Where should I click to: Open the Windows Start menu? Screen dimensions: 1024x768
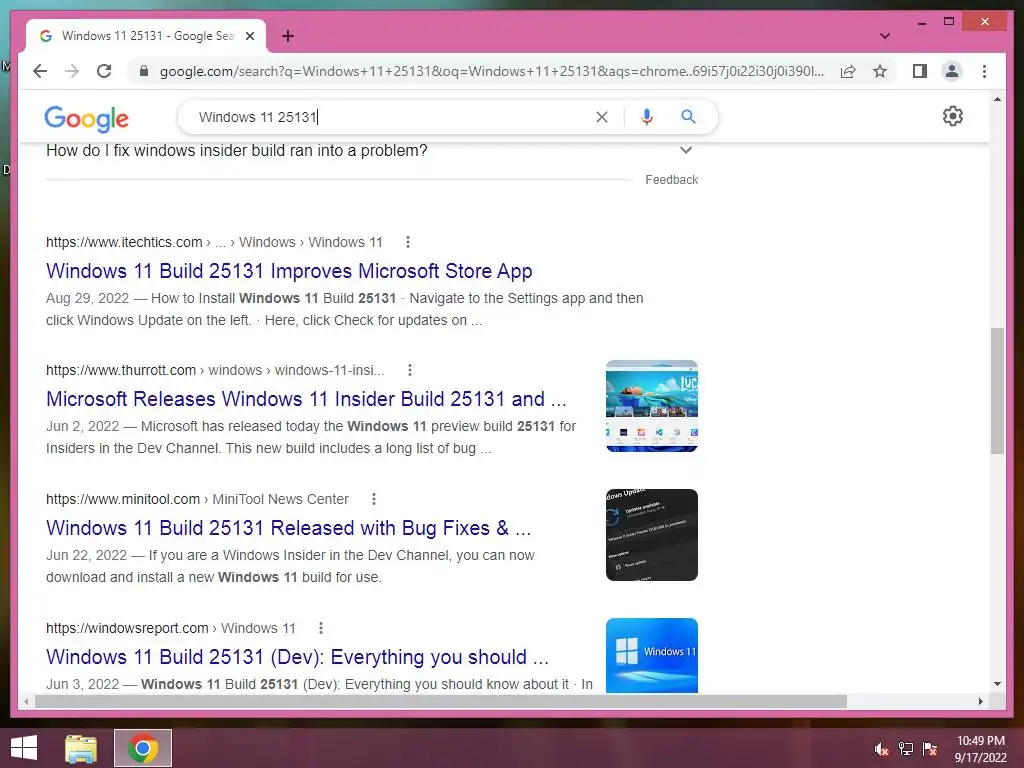coord(24,748)
